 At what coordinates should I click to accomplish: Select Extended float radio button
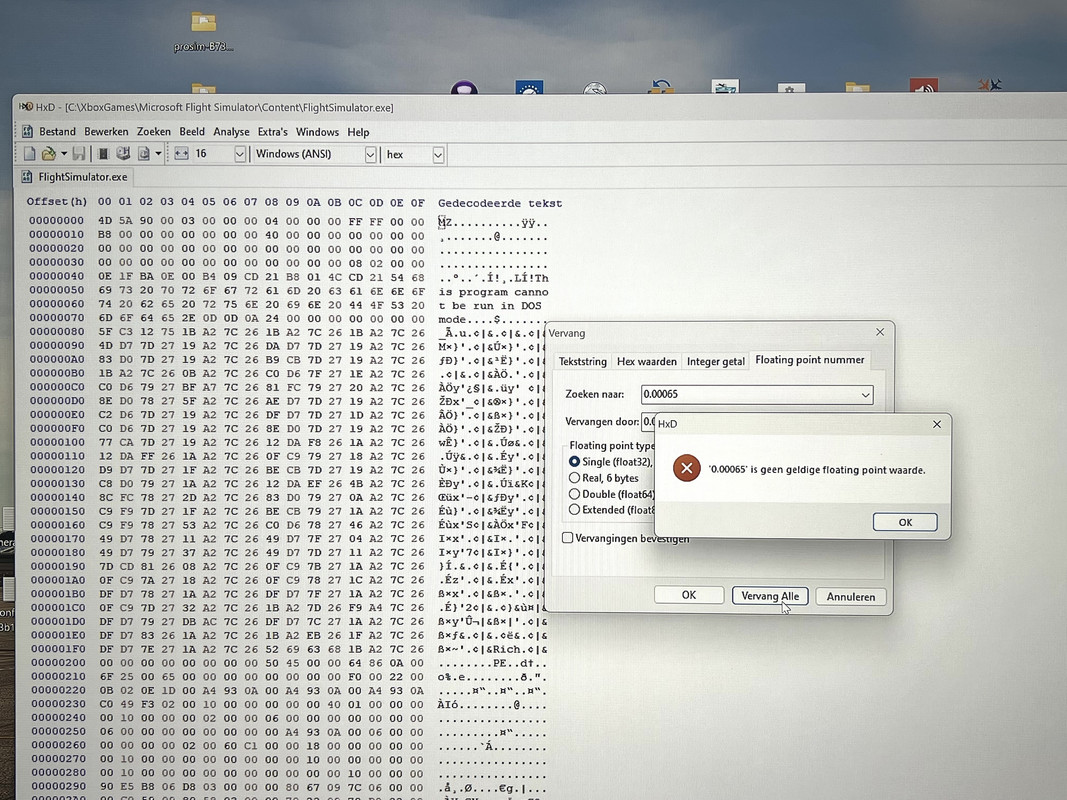tap(574, 510)
